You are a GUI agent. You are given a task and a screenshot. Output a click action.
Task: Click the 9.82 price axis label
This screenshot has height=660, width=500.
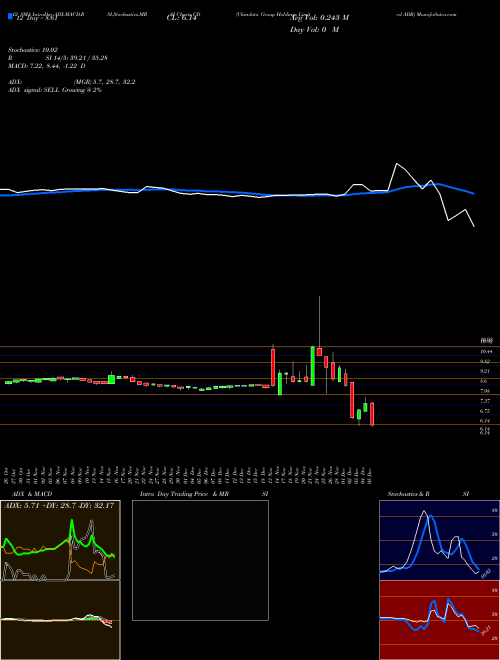pos(485,361)
